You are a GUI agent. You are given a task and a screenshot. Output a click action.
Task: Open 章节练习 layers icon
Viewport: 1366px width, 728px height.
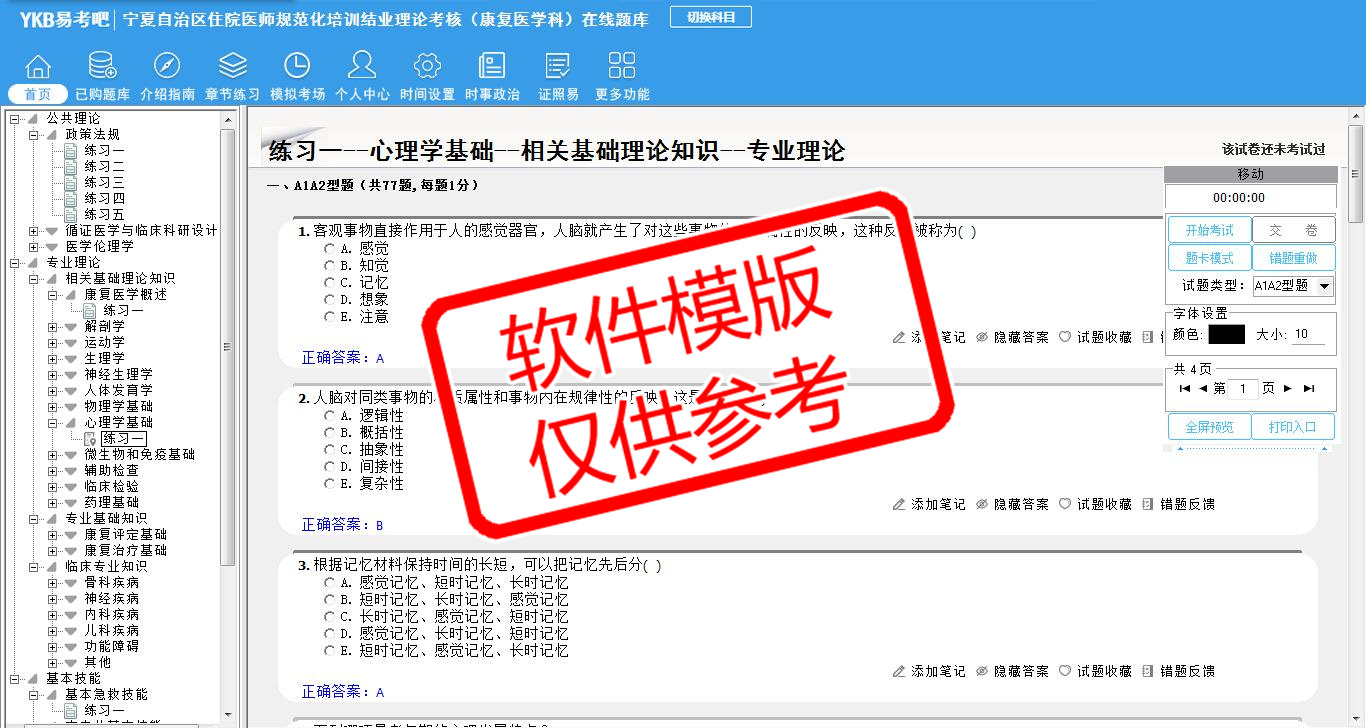tap(232, 67)
